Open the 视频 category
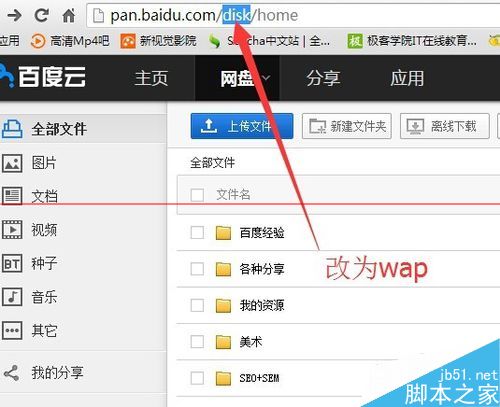 (x=44, y=230)
